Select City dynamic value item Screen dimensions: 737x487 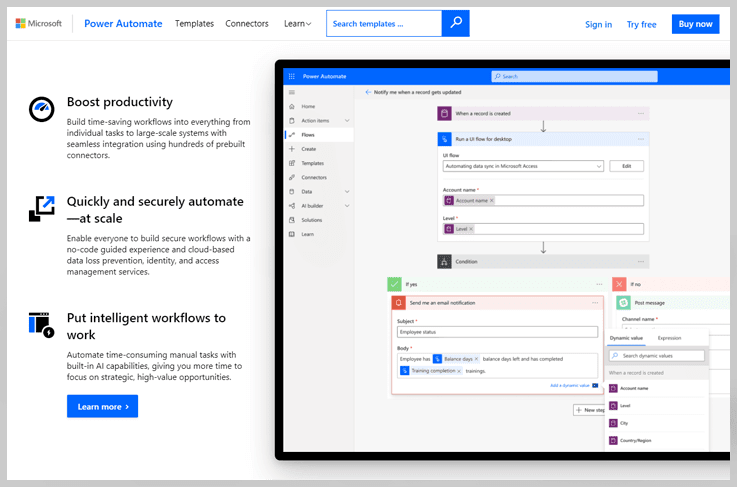(x=657, y=423)
